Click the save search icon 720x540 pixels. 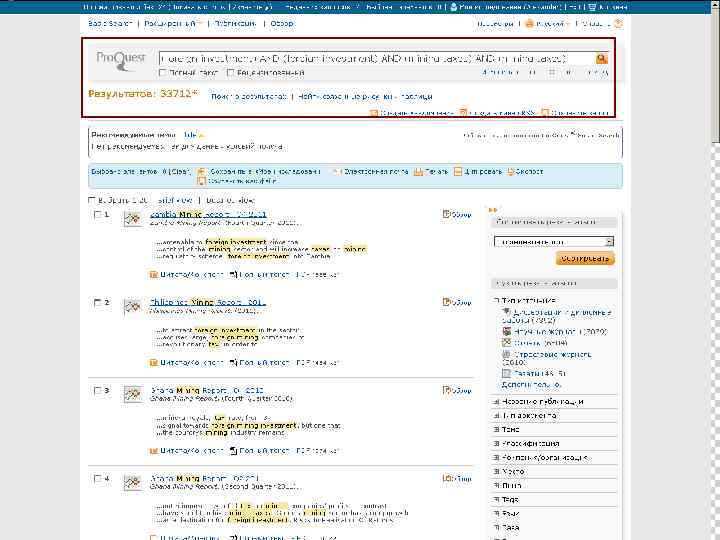[x=545, y=113]
